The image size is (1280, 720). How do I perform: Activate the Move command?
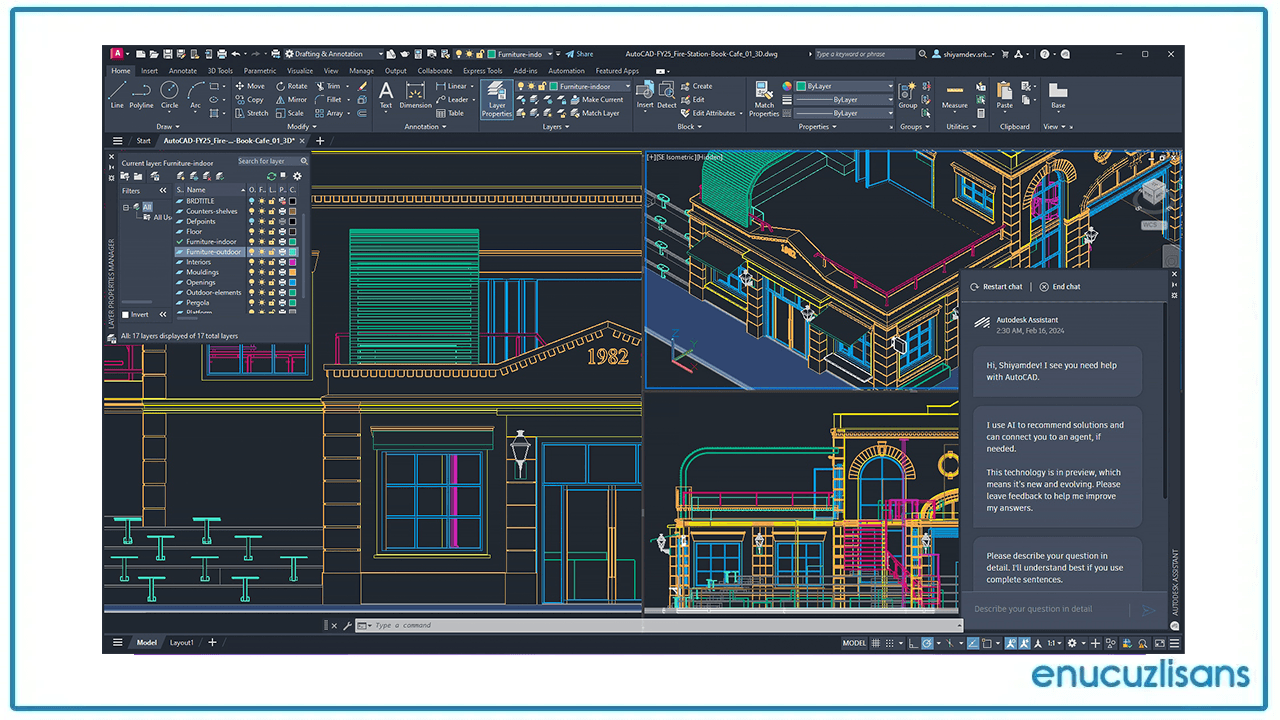[x=250, y=86]
